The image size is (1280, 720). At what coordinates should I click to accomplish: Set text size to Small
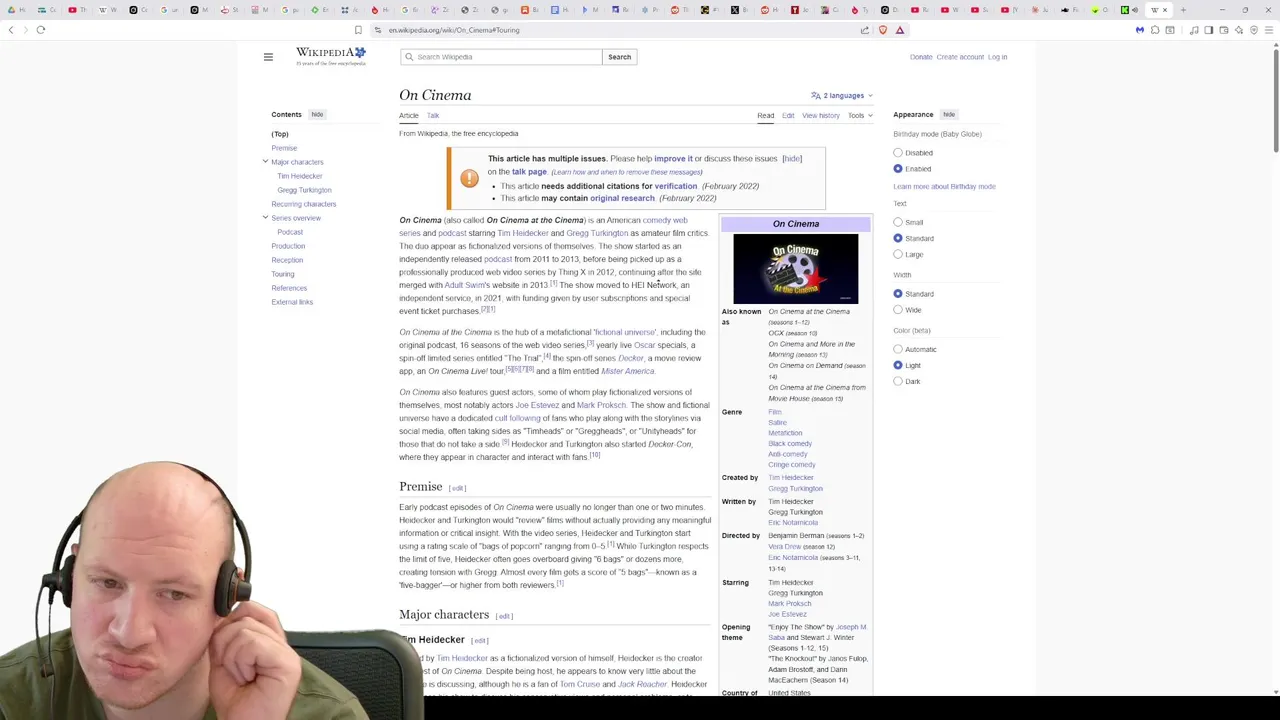898,222
